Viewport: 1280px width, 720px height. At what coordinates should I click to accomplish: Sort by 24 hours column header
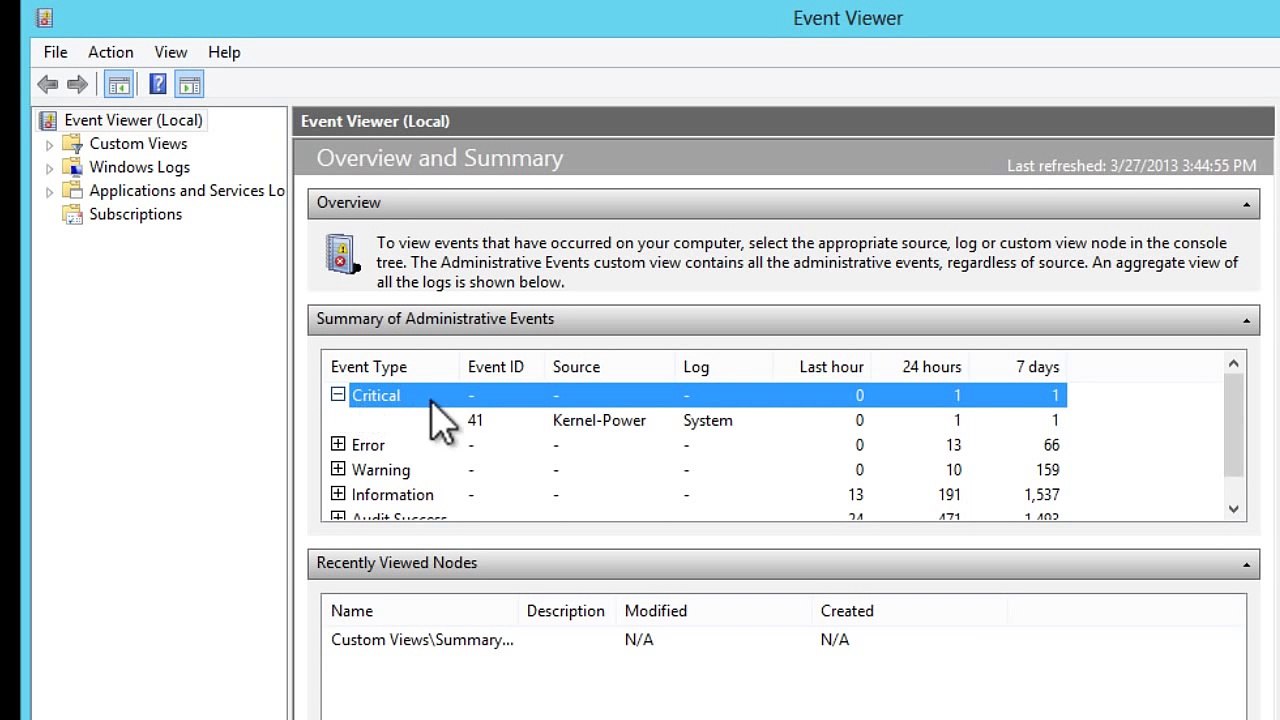pyautogui.click(x=918, y=367)
